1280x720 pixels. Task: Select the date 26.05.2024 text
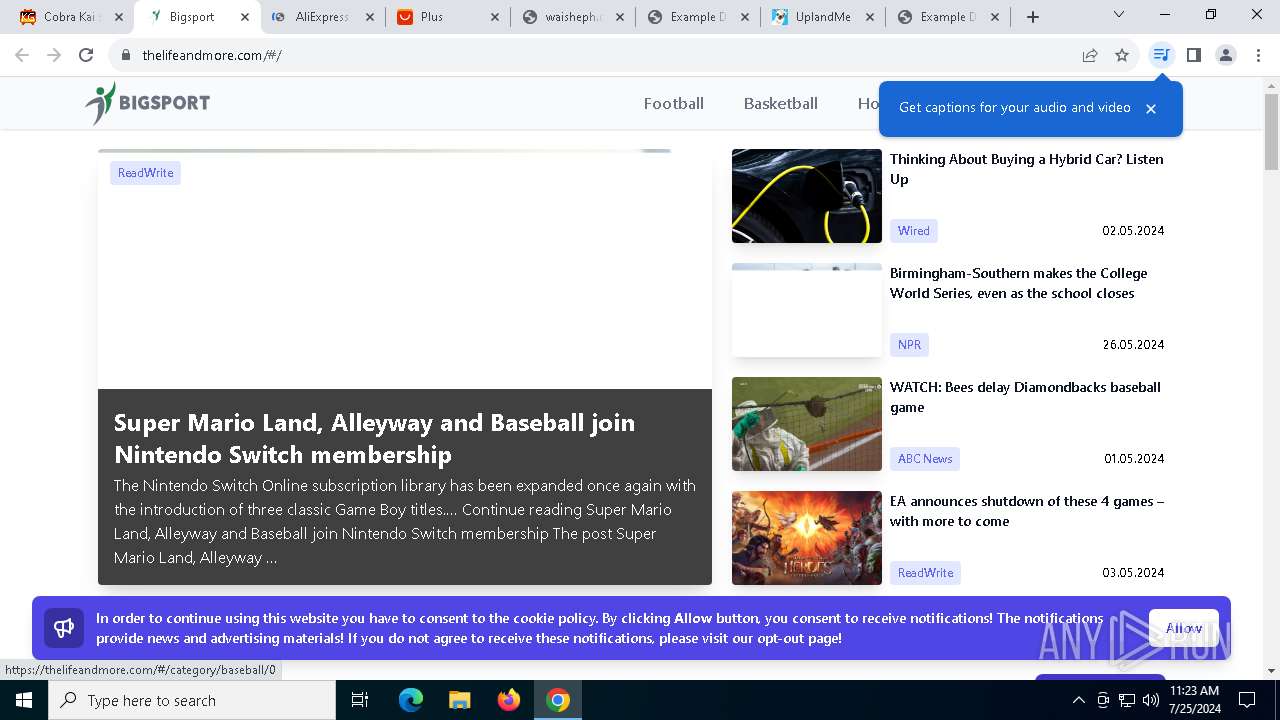pyautogui.click(x=1133, y=345)
